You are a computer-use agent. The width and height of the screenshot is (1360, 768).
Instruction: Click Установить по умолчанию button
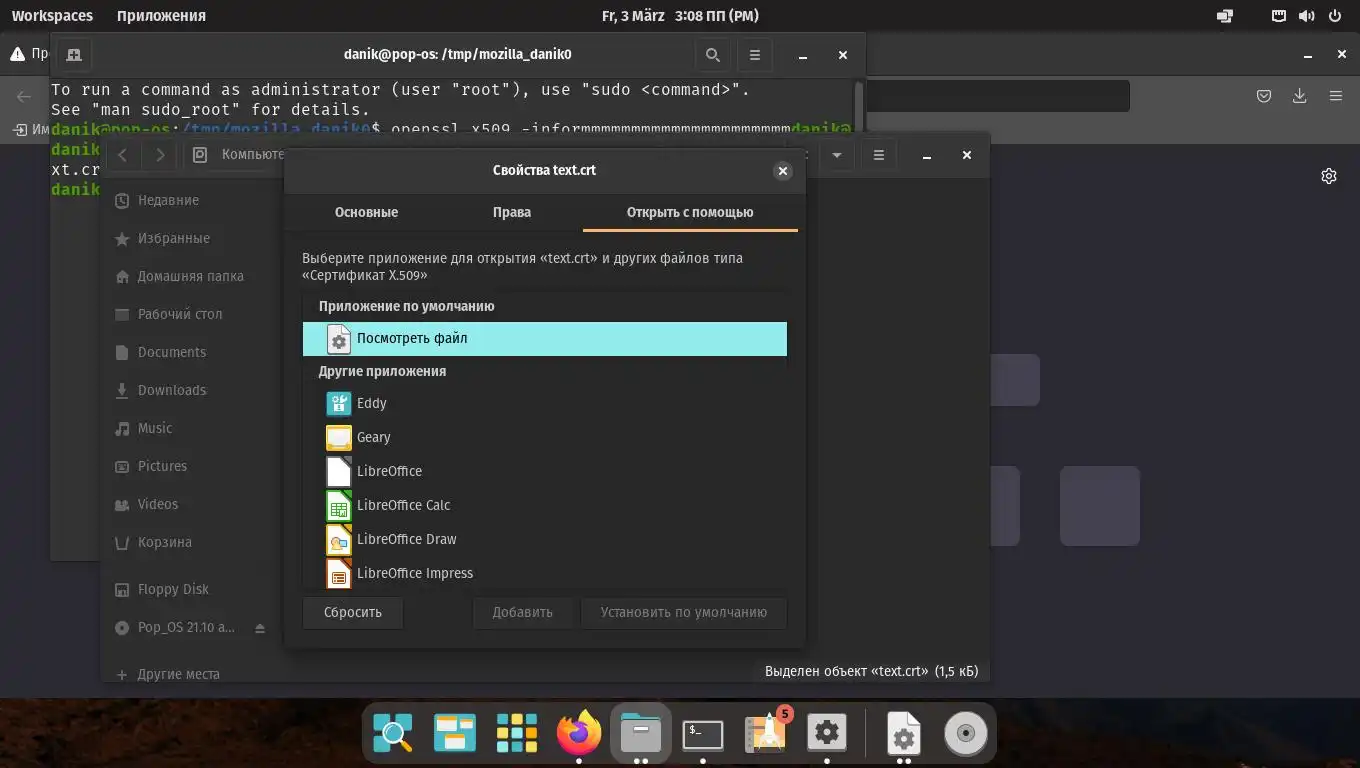[x=684, y=612]
